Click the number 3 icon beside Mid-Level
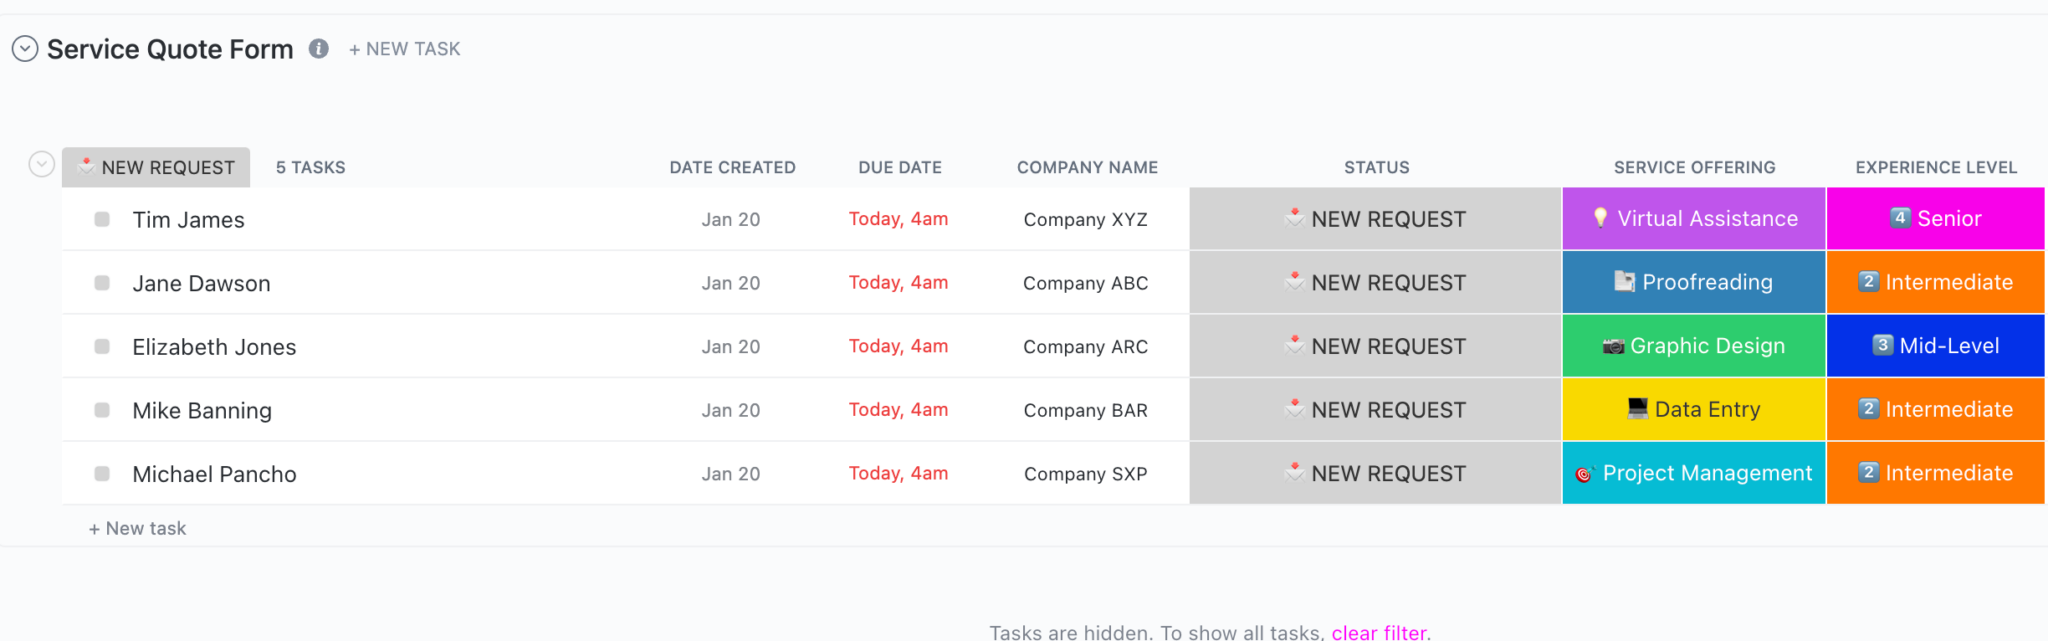This screenshot has width=2048, height=641. 1882,345
